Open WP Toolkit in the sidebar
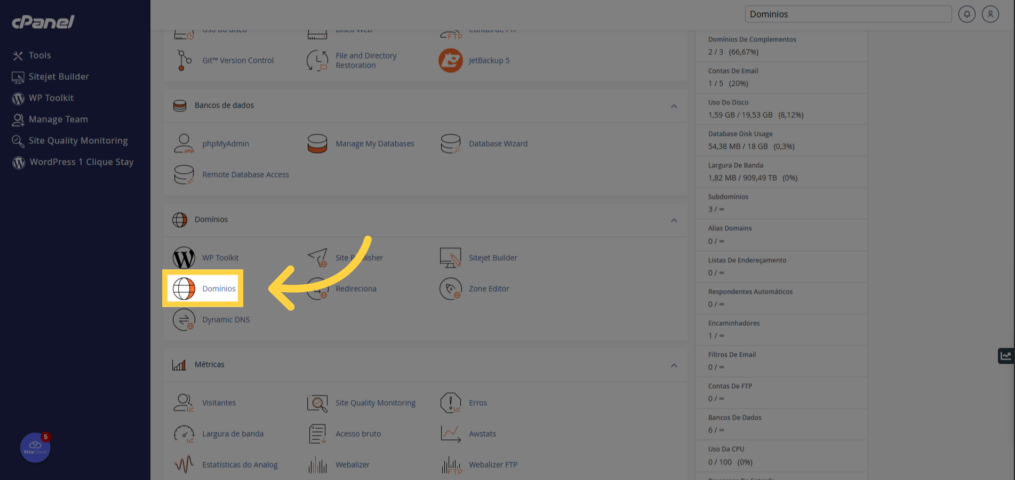The height and width of the screenshot is (480, 1015). (43, 98)
